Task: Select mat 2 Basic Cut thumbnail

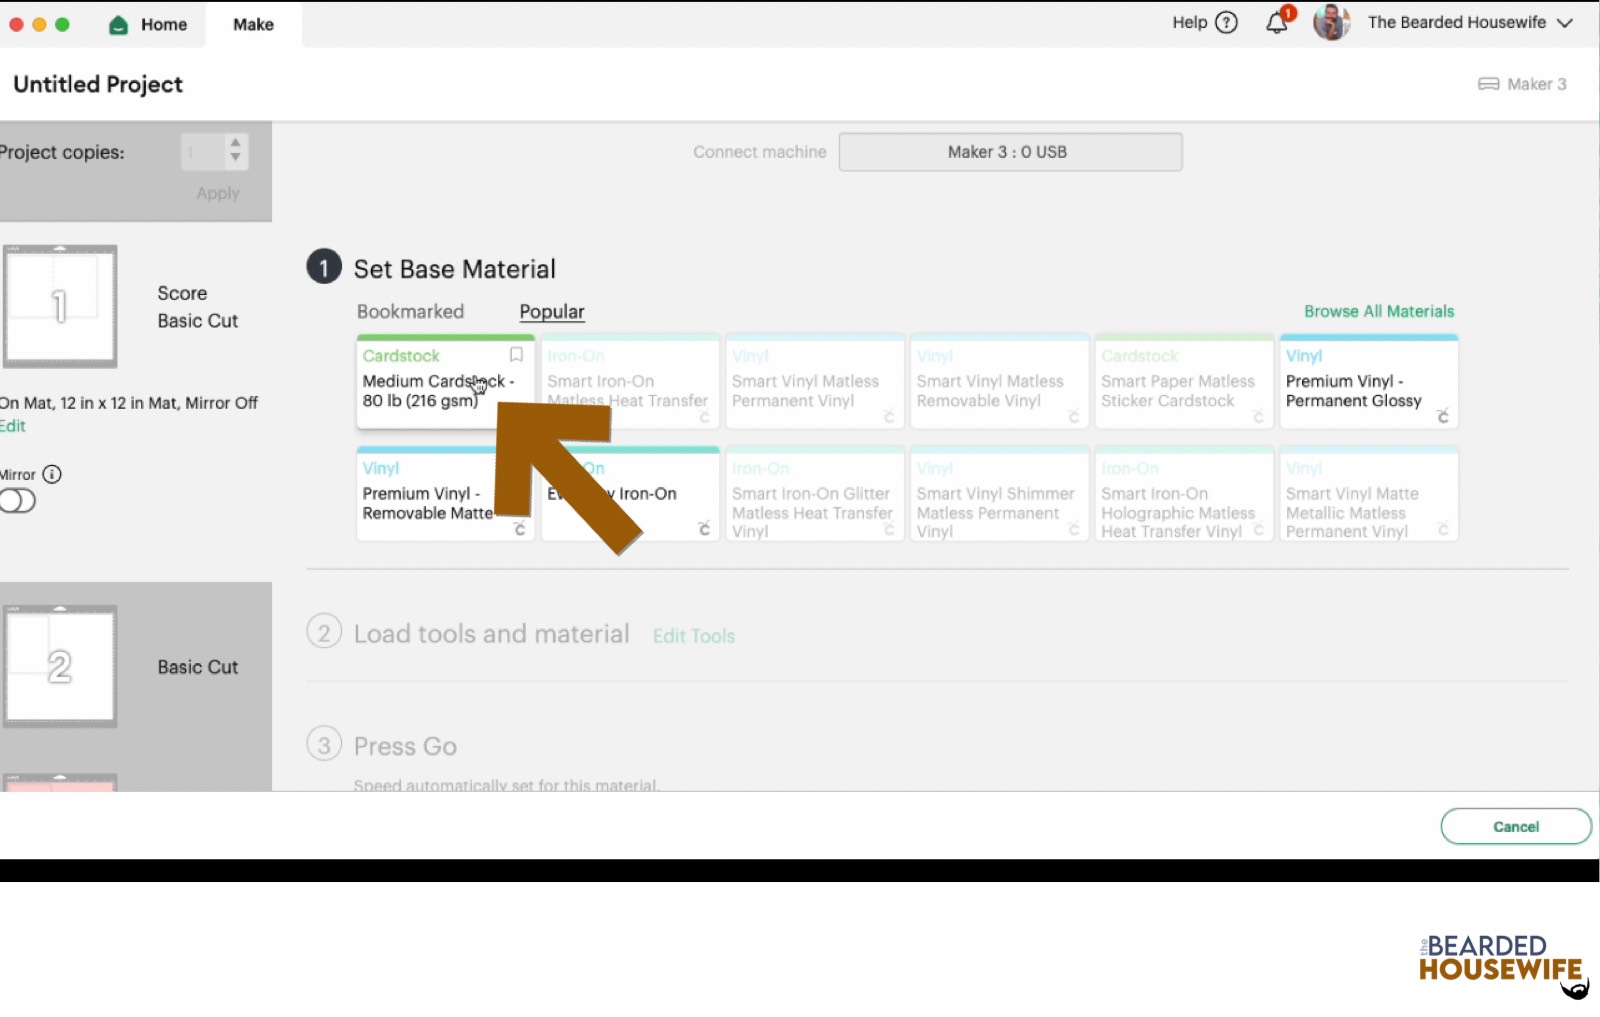Action: point(60,666)
